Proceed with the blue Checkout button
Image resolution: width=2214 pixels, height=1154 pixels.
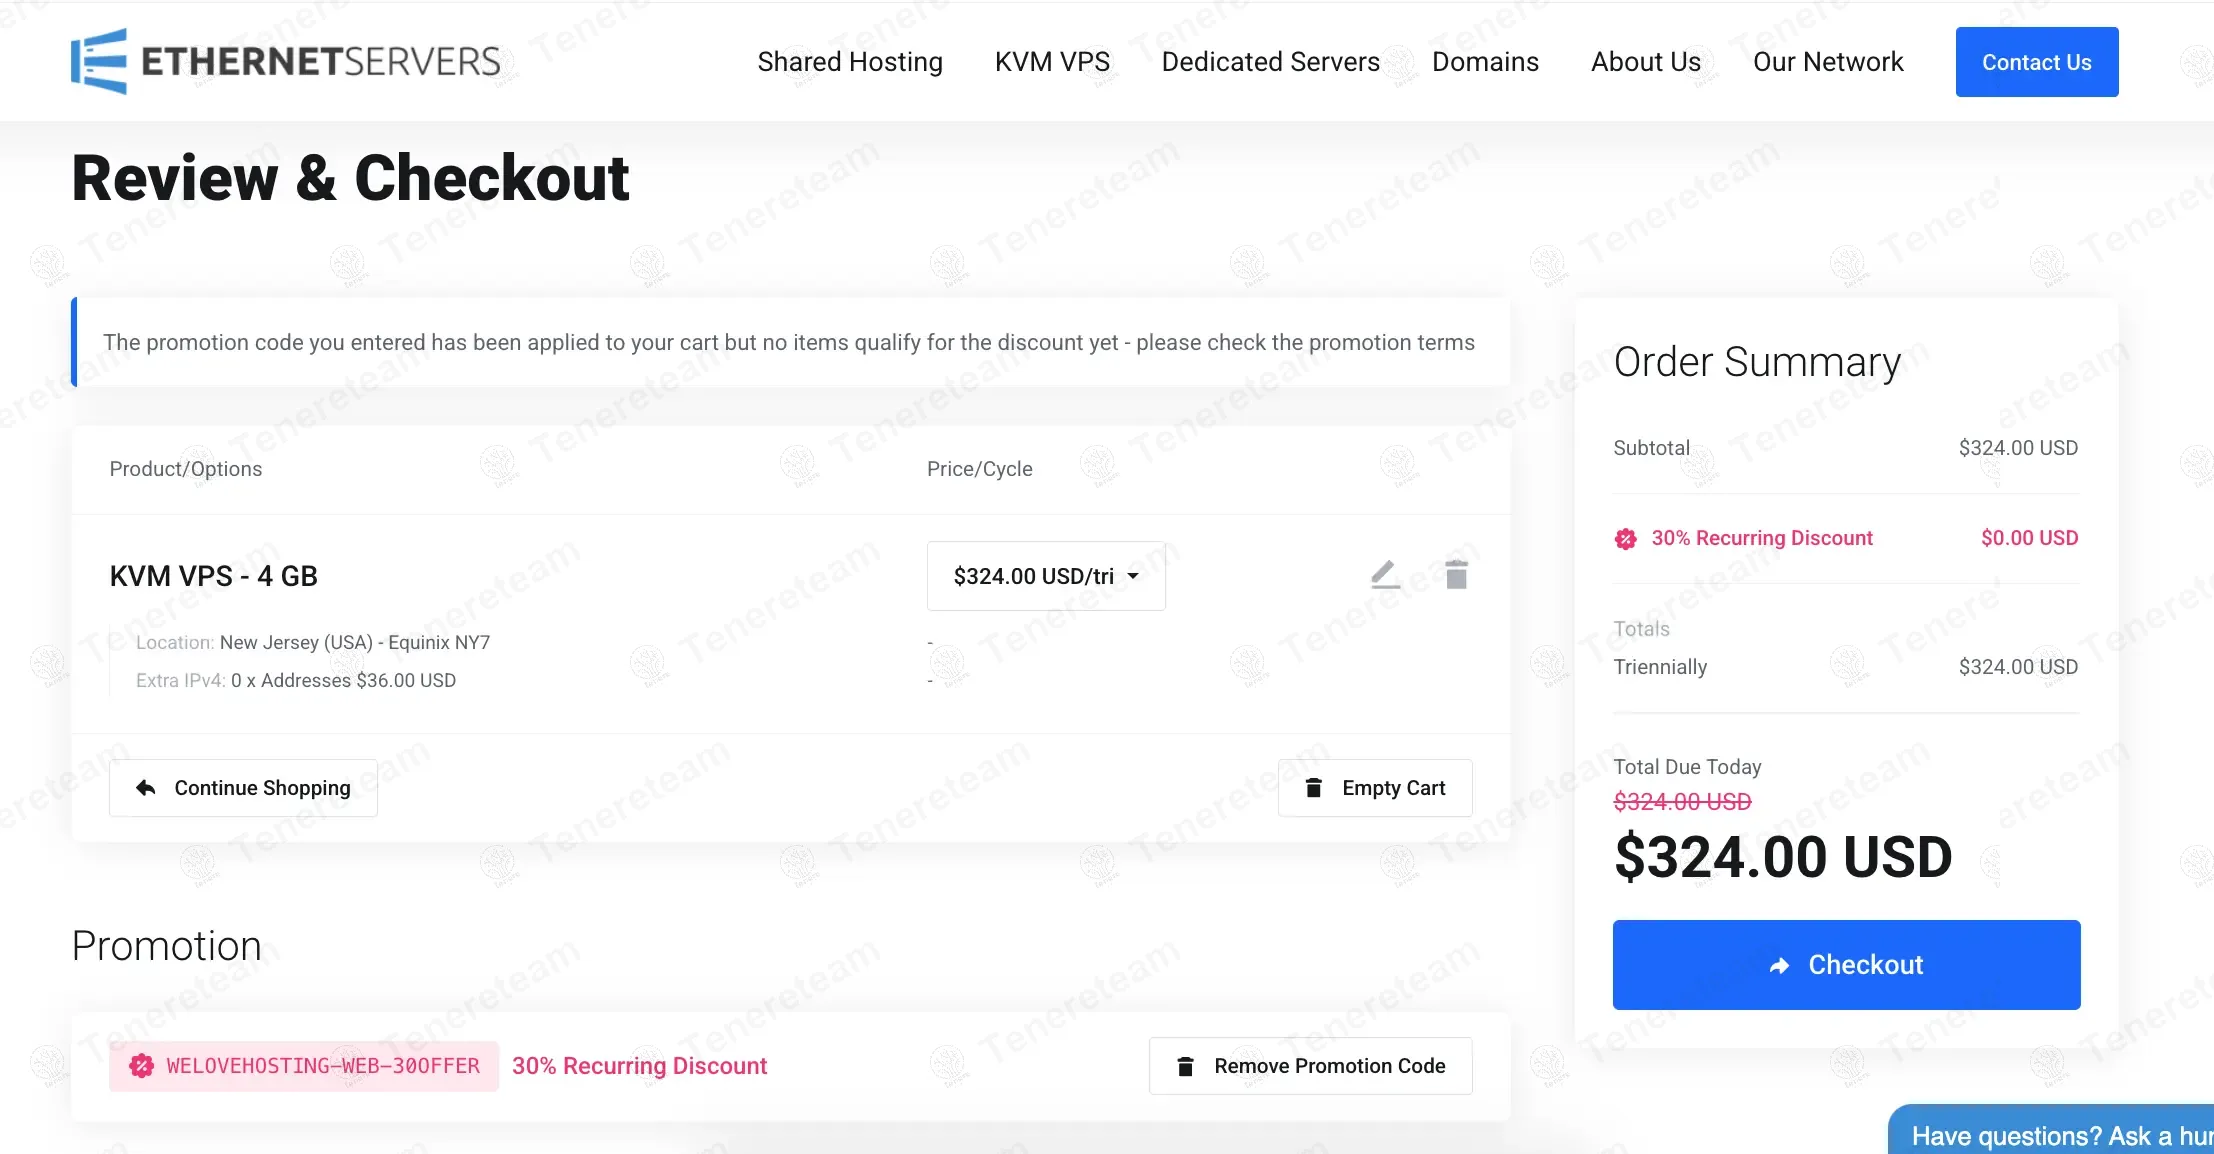(1846, 965)
